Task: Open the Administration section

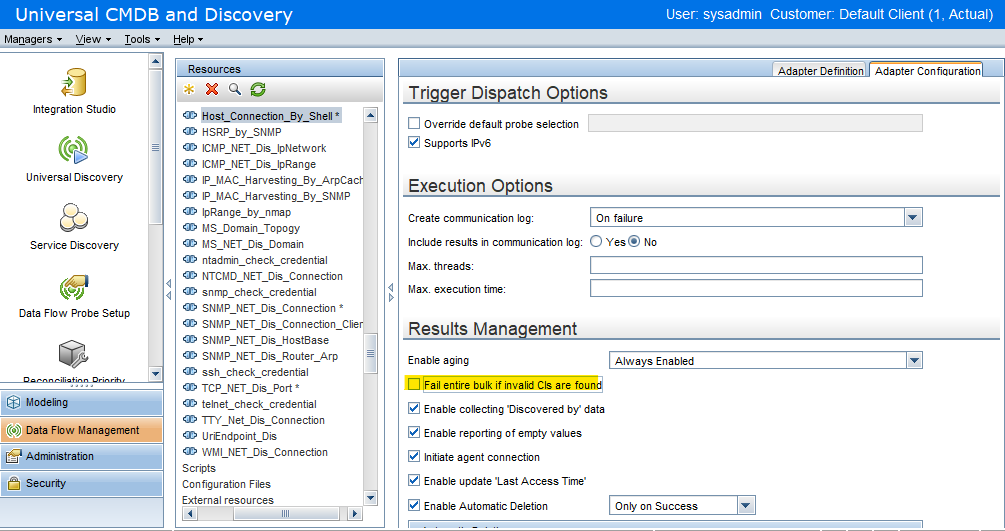Action: point(81,456)
